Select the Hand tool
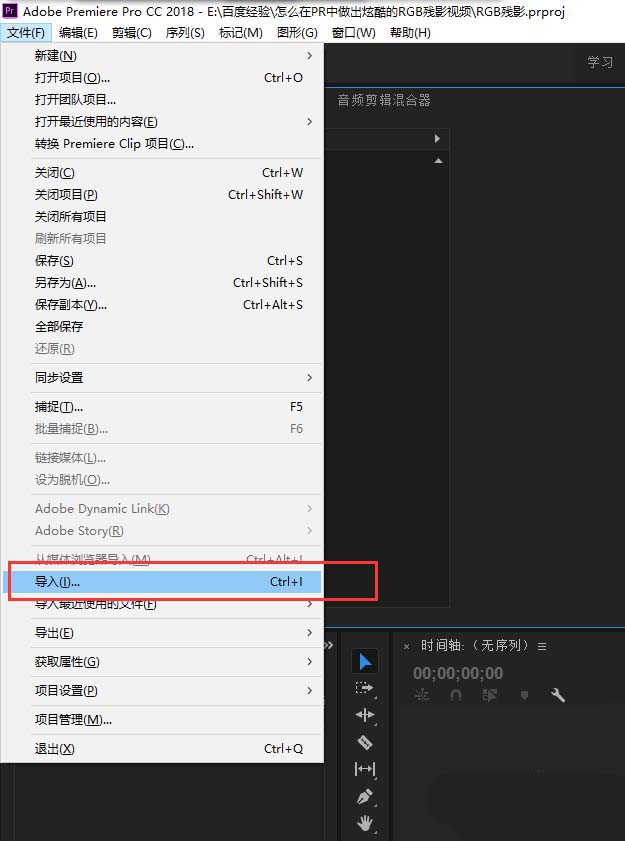Image resolution: width=625 pixels, height=841 pixels. coord(365,823)
